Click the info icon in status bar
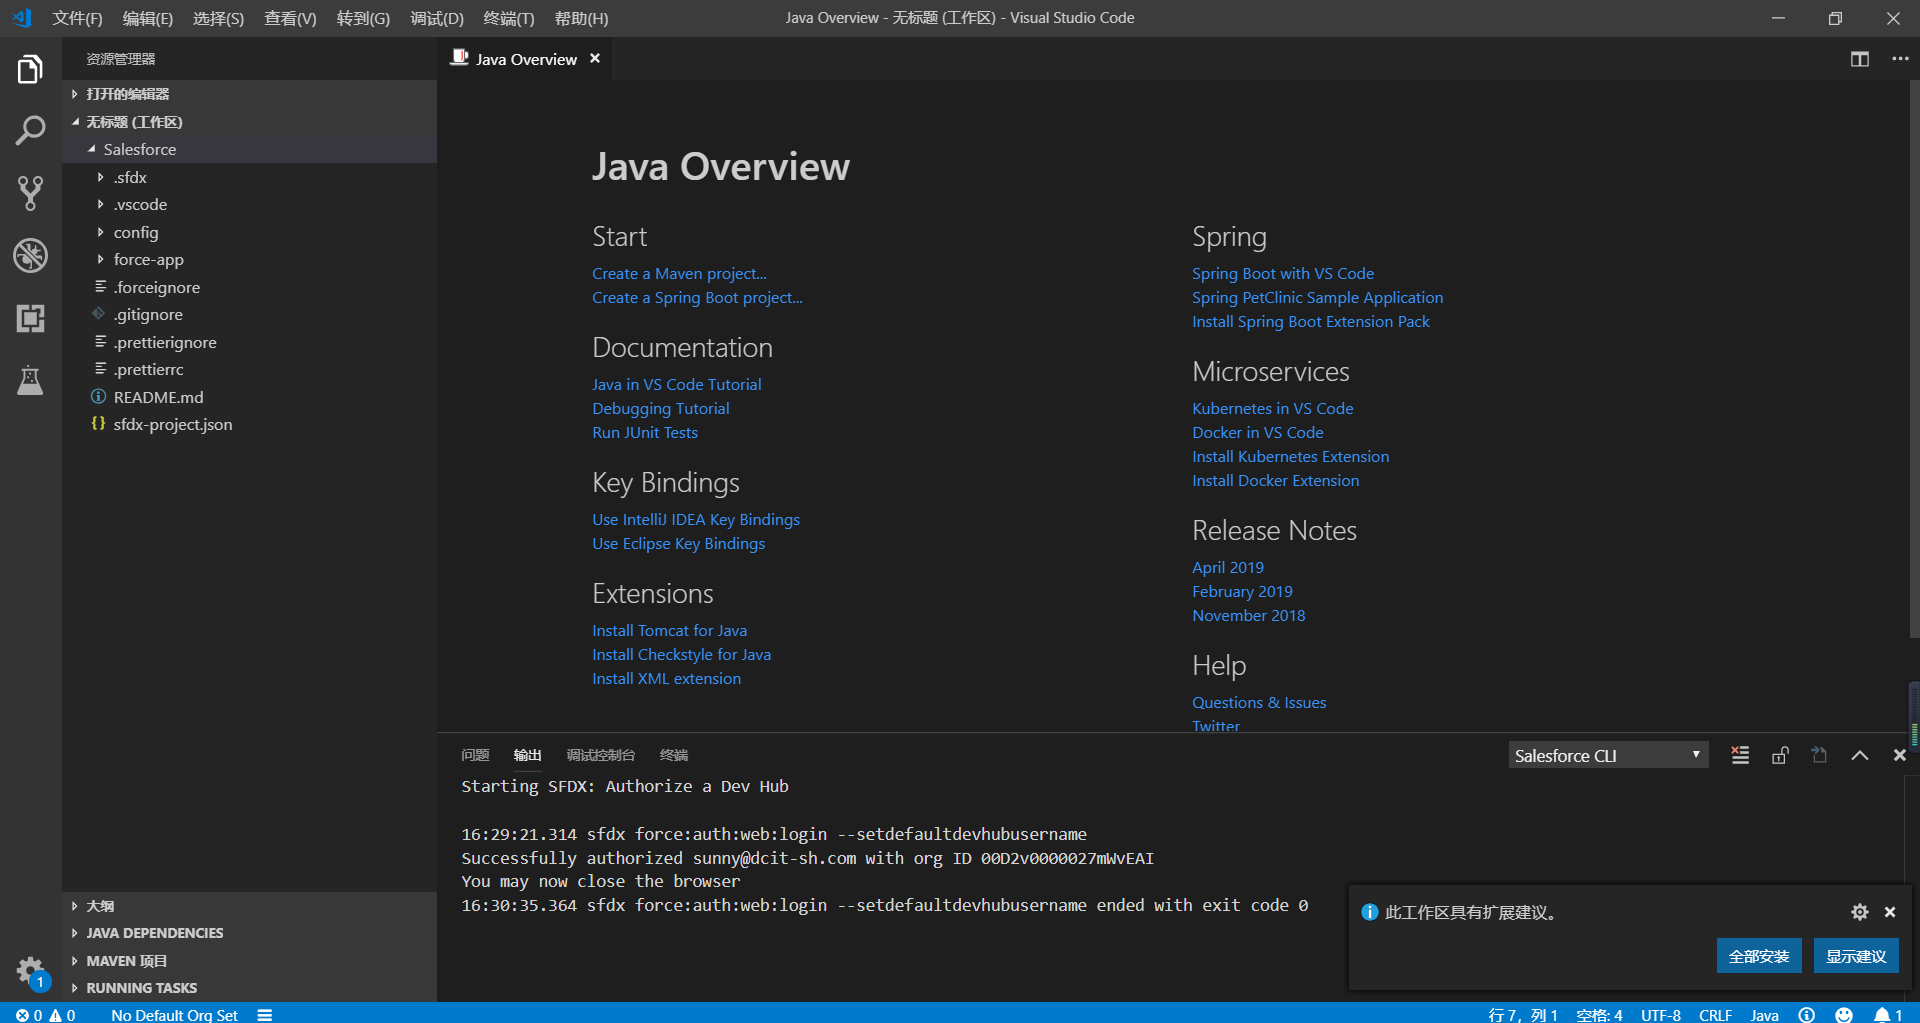This screenshot has width=1920, height=1023. 1806,1014
